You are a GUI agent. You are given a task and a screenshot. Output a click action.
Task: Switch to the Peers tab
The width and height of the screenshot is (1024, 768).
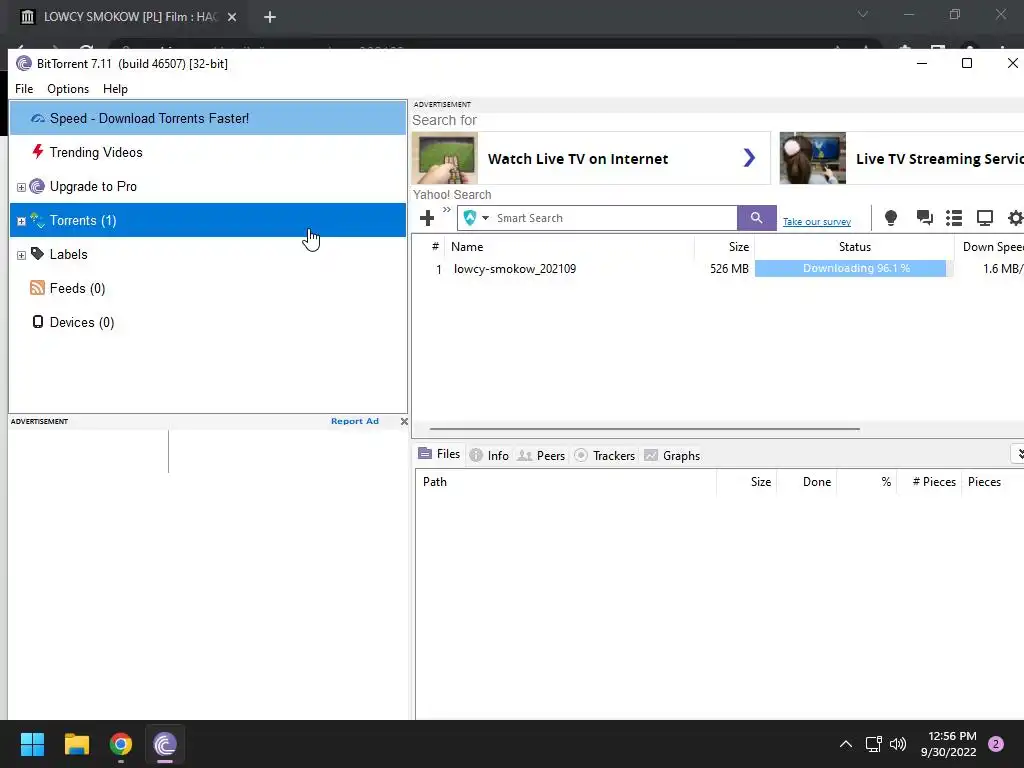tap(541, 456)
